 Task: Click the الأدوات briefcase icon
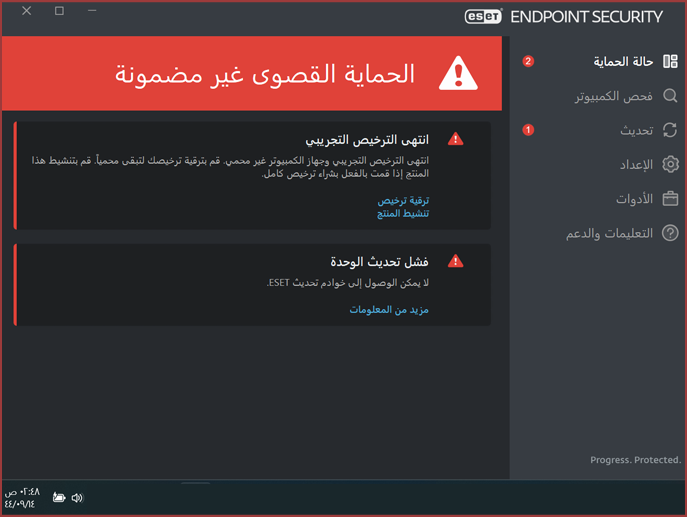(x=670, y=198)
